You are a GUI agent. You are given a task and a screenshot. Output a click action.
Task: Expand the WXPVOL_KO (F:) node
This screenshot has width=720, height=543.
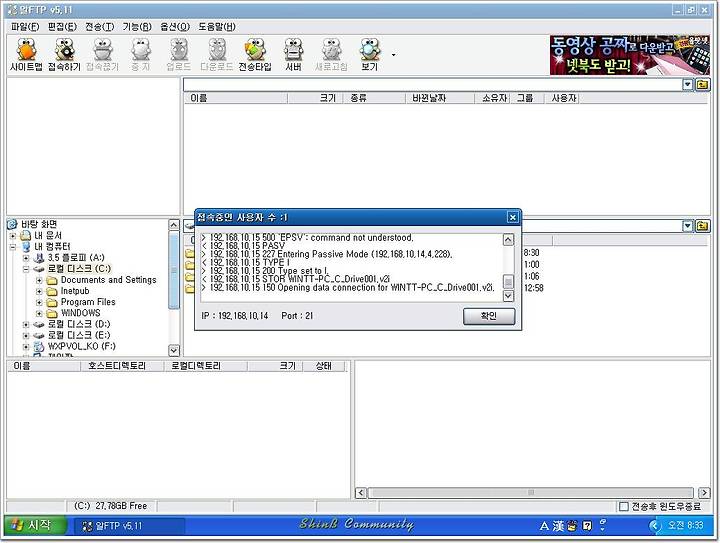pyautogui.click(x=26, y=347)
